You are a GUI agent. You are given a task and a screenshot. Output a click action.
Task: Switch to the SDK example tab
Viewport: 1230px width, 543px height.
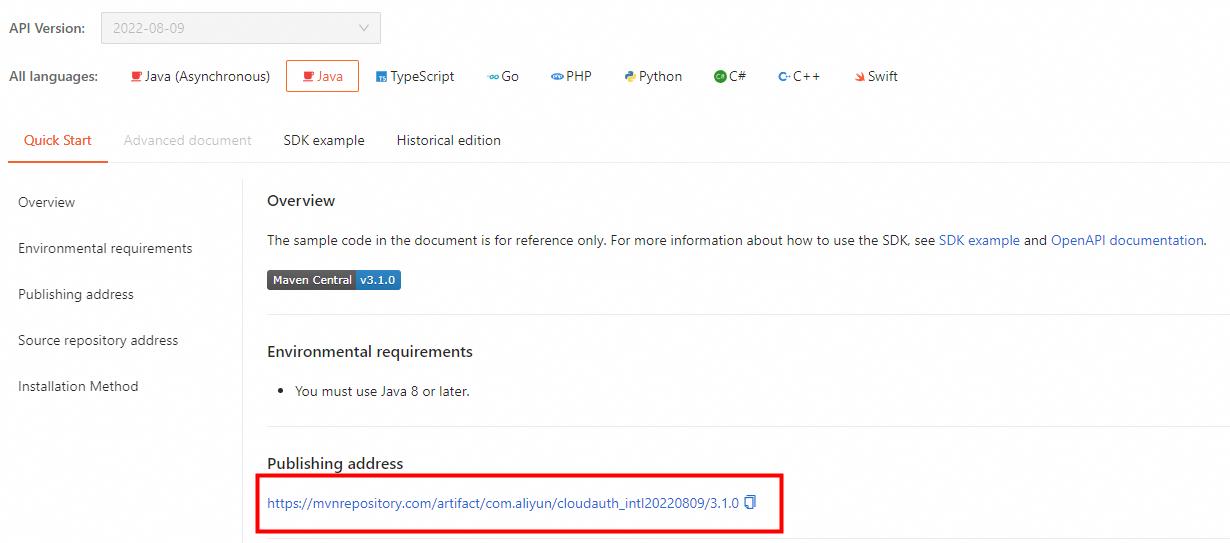(324, 140)
